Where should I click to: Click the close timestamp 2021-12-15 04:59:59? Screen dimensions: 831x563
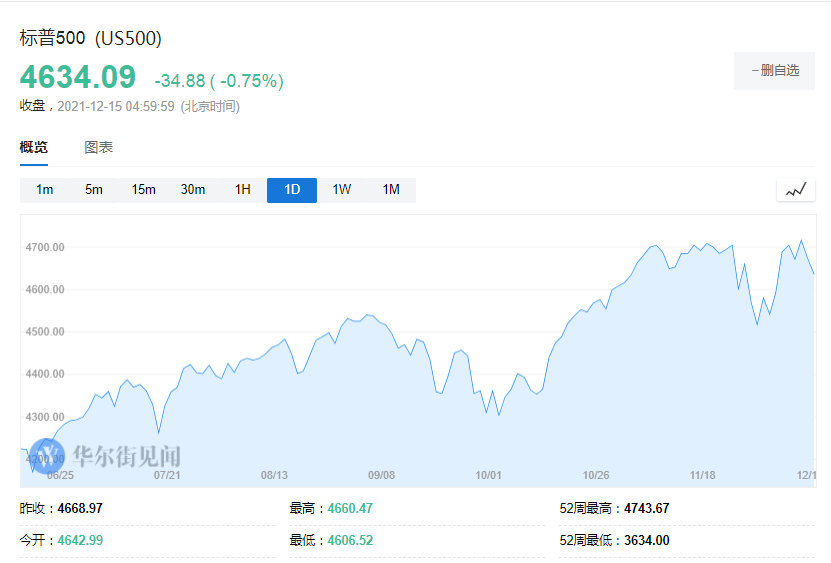point(116,107)
